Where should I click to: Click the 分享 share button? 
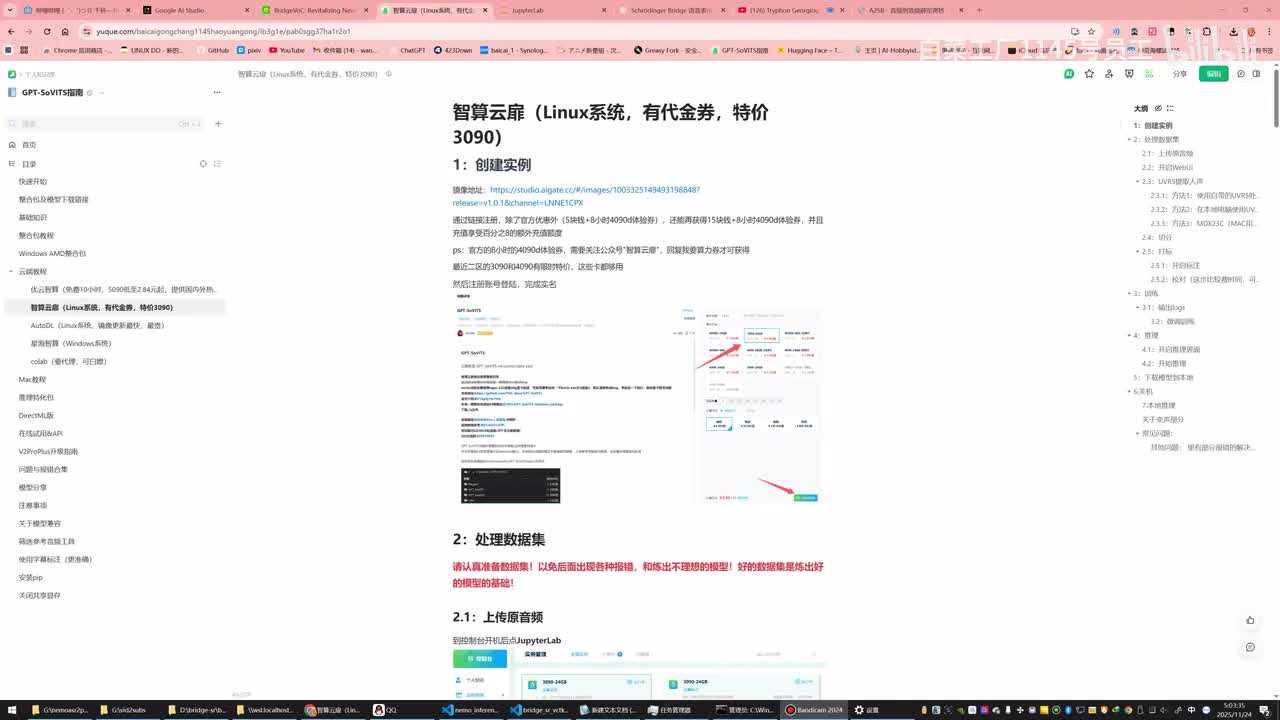[x=1180, y=74]
